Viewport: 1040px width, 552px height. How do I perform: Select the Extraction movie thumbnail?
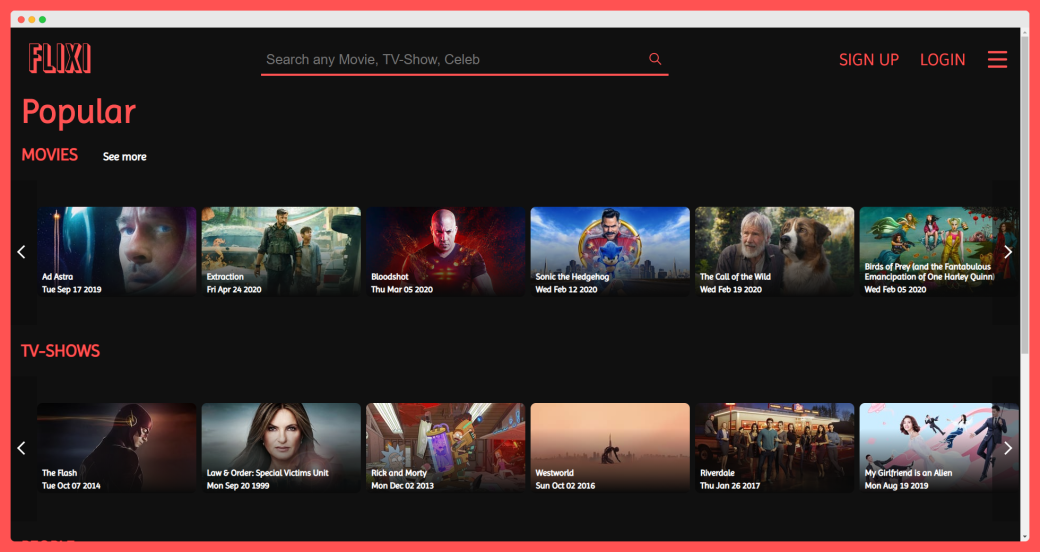tap(281, 250)
